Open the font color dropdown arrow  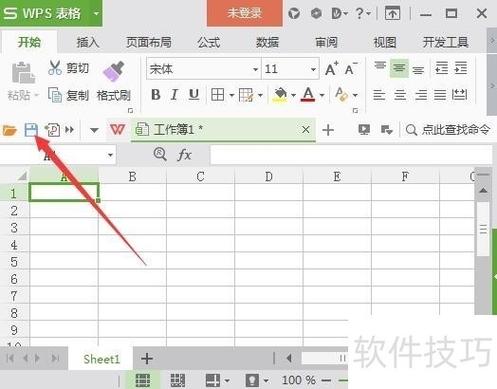322,95
